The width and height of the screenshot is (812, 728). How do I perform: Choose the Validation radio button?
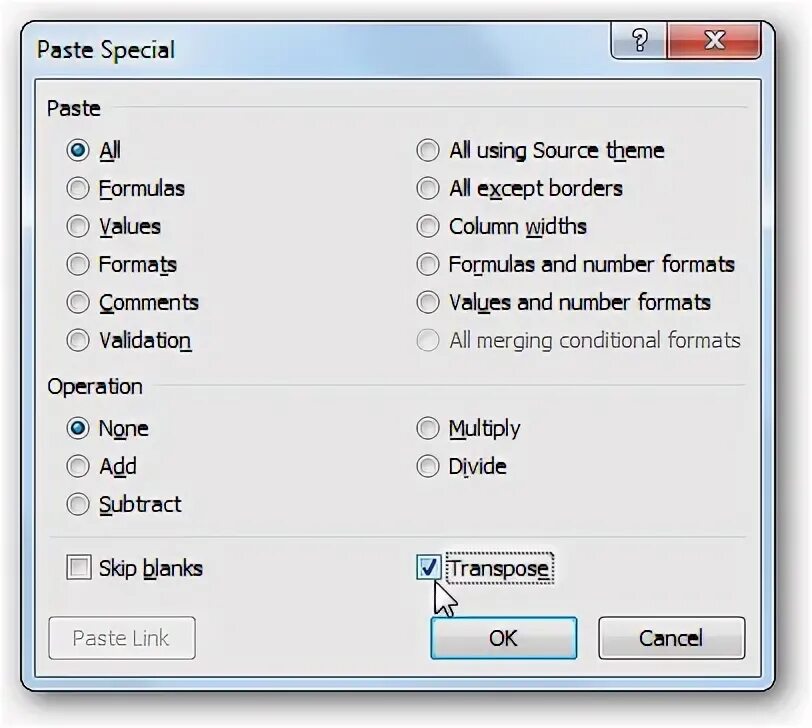click(x=78, y=340)
